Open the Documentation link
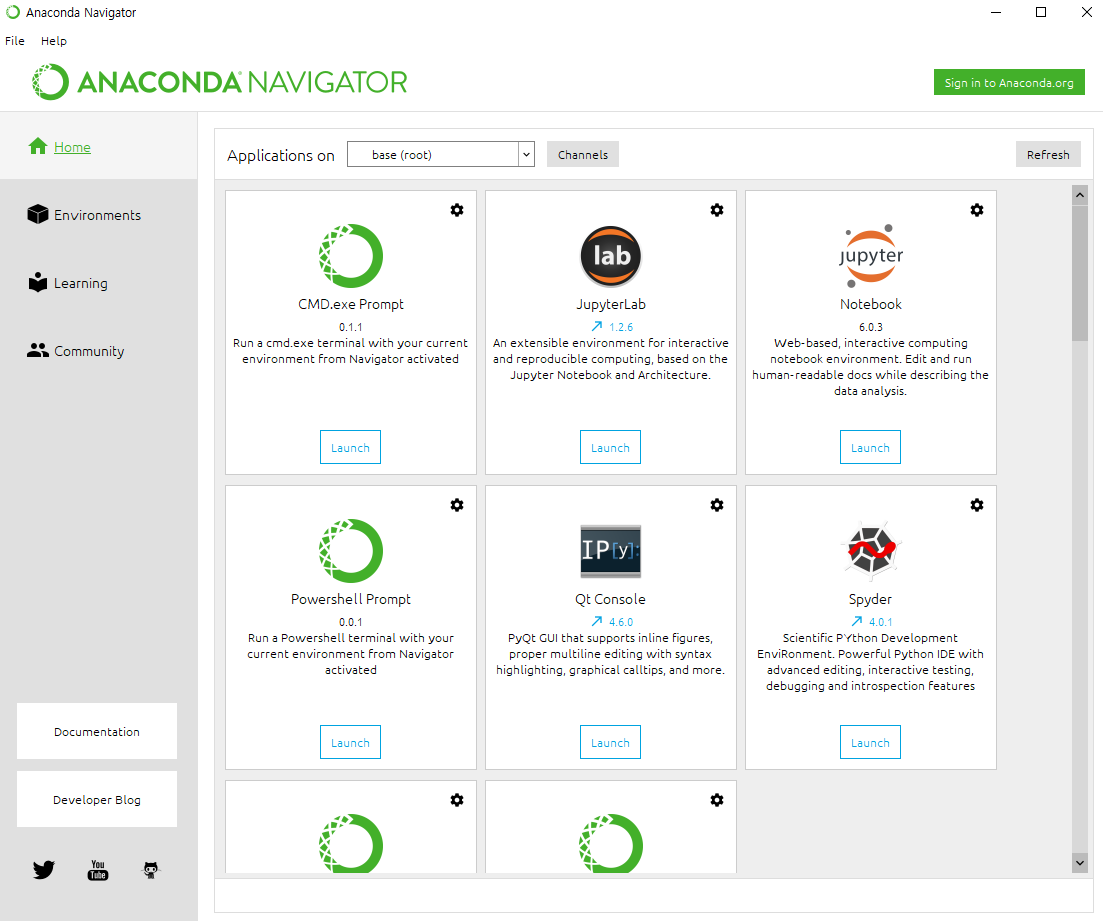Viewport: 1103px width, 921px height. tap(97, 731)
